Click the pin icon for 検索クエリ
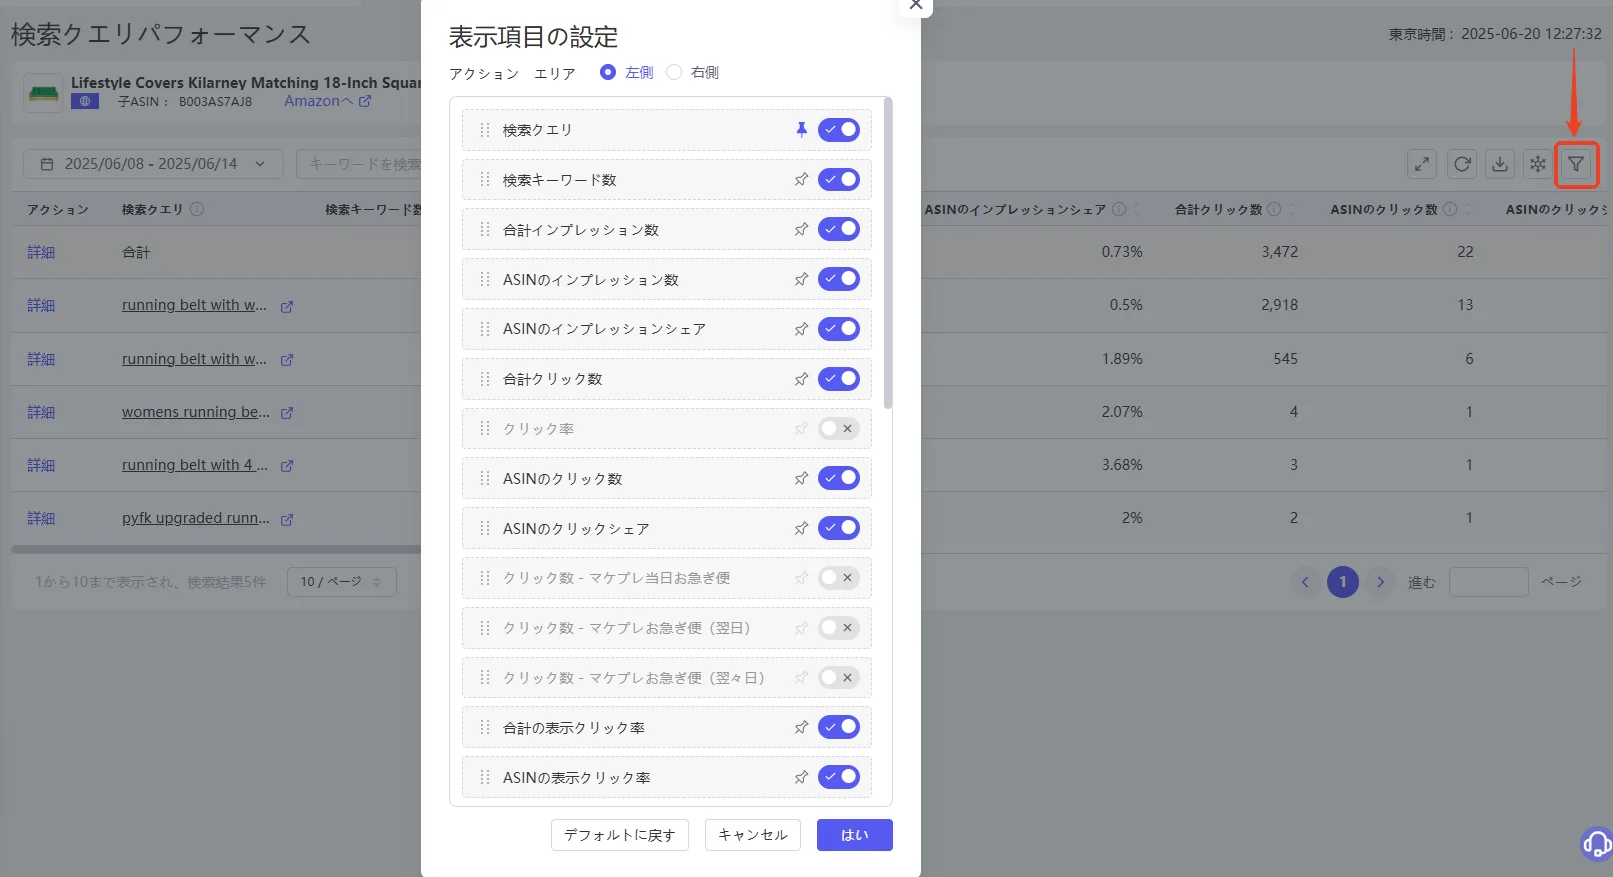The height and width of the screenshot is (877, 1613). point(801,130)
